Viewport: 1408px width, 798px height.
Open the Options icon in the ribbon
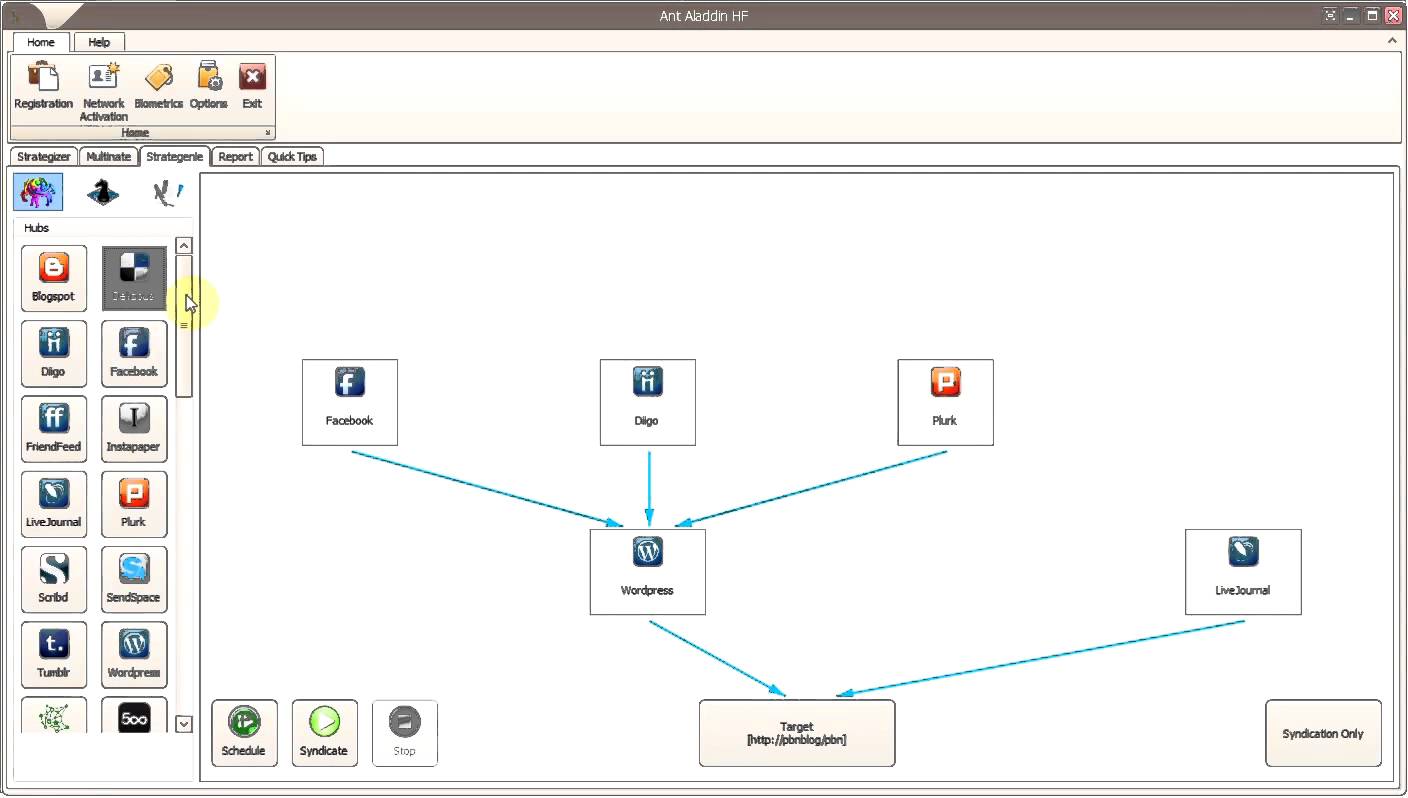coord(209,86)
